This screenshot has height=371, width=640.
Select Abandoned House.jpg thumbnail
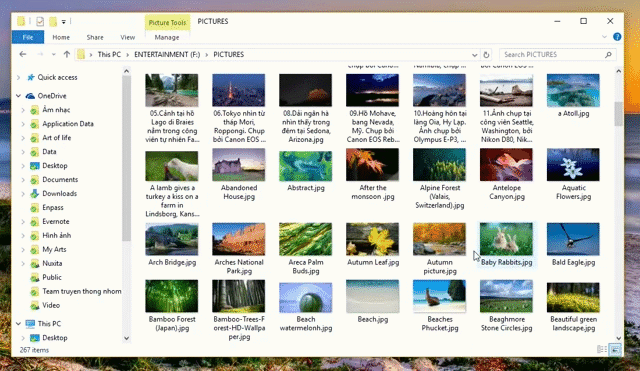tap(238, 165)
